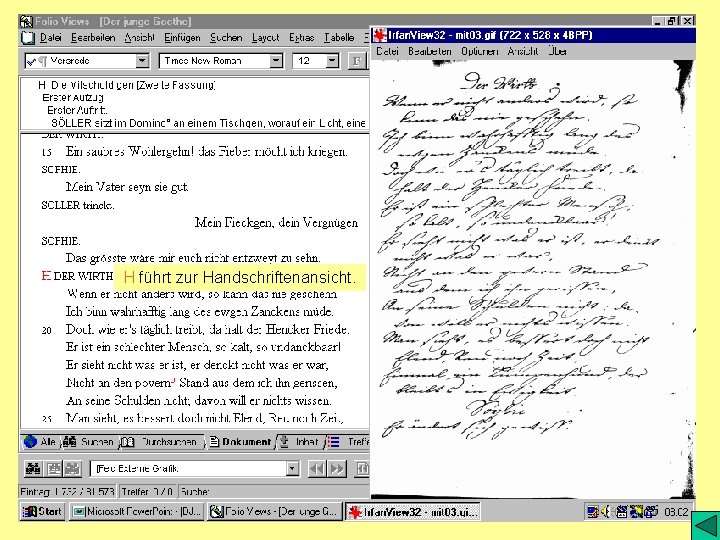Image resolution: width=720 pixels, height=540 pixels.
Task: Click the 'SÖLLER trinckt.' stage direction
Action: pyautogui.click(x=78, y=205)
